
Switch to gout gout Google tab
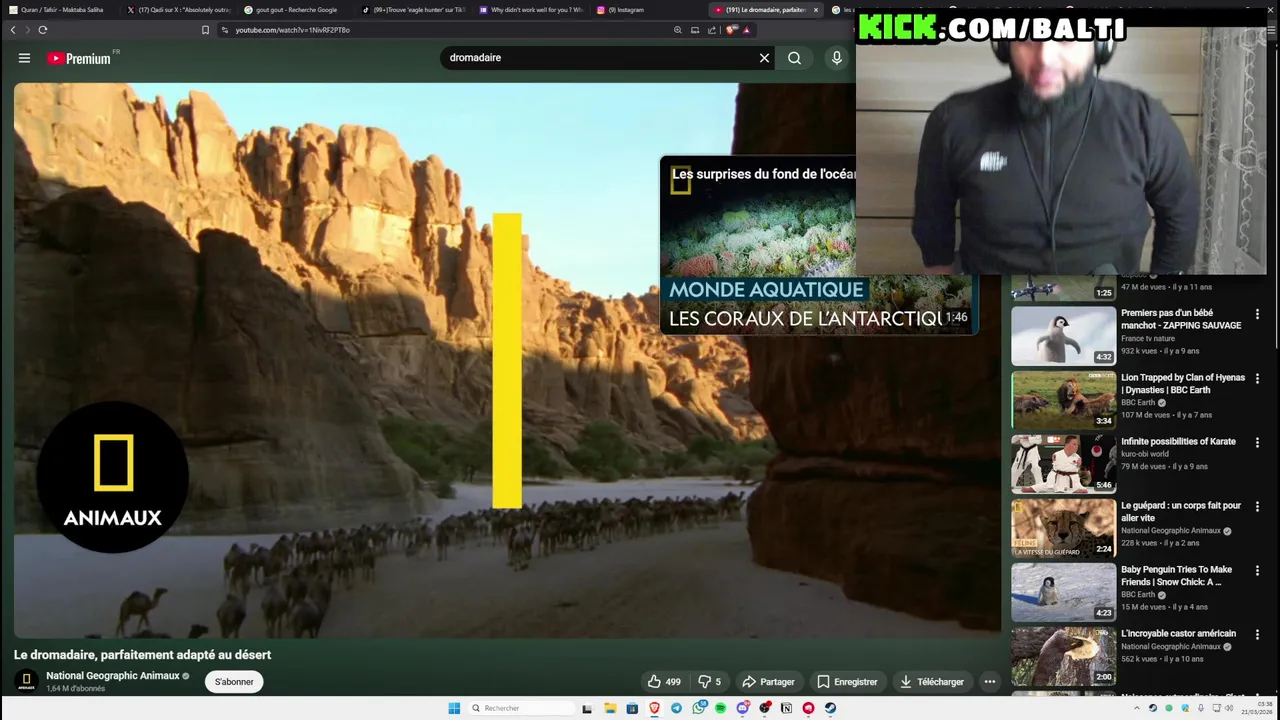point(295,10)
